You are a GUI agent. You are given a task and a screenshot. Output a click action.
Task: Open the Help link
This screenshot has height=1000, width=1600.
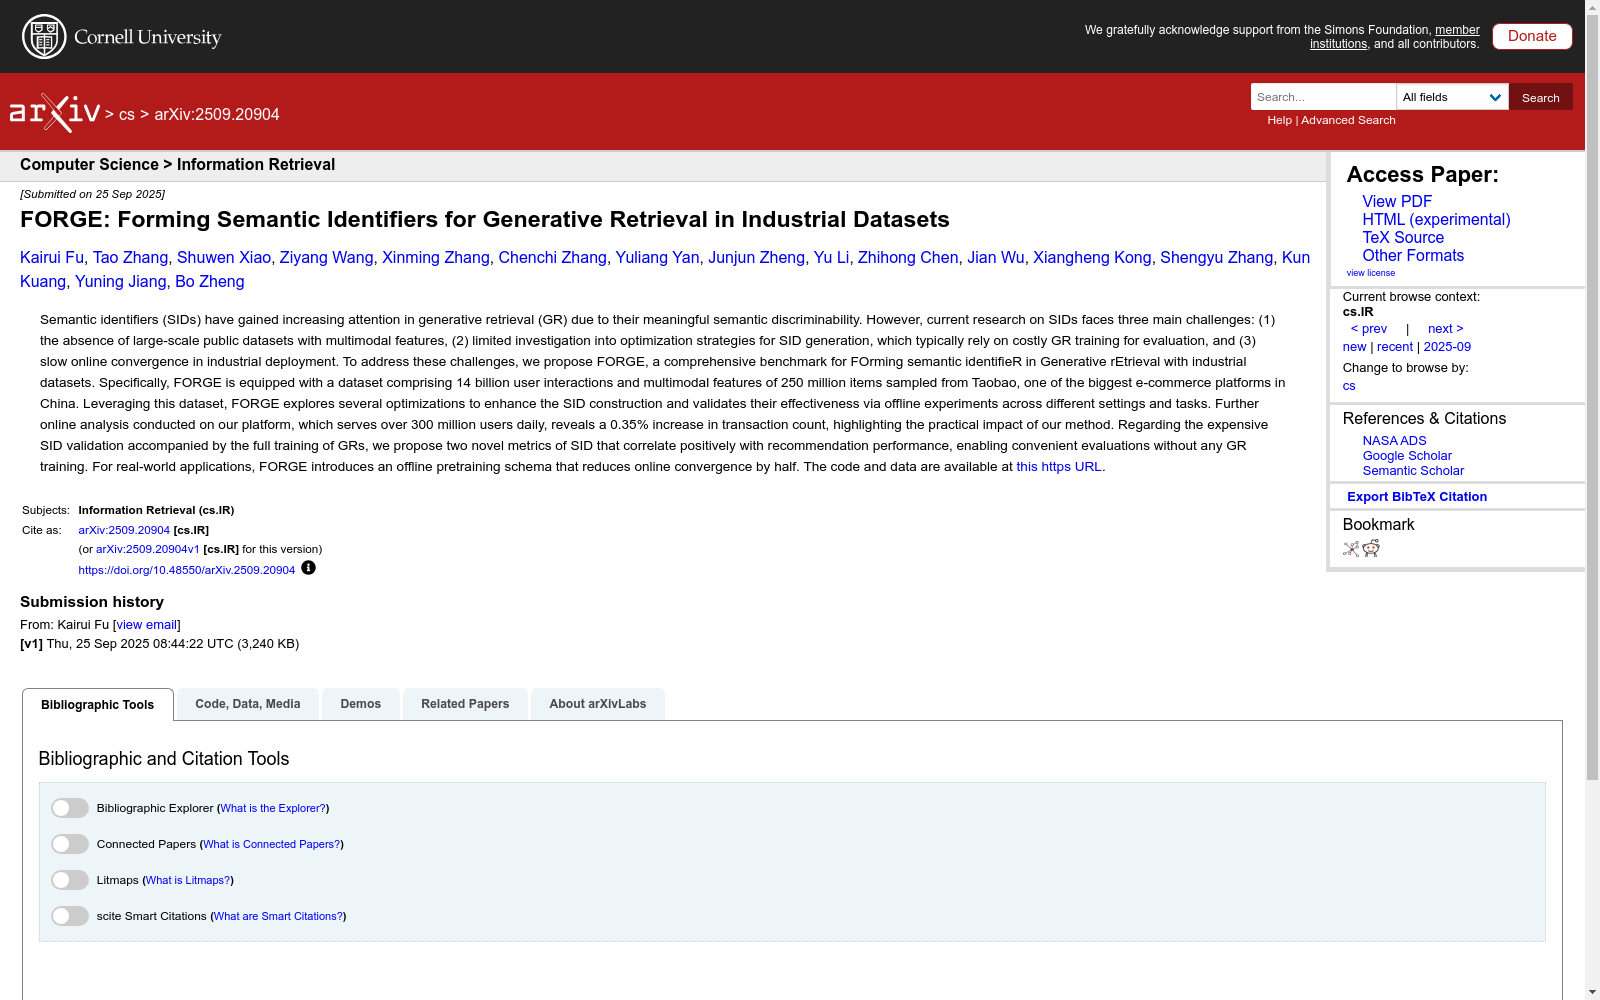(1279, 120)
